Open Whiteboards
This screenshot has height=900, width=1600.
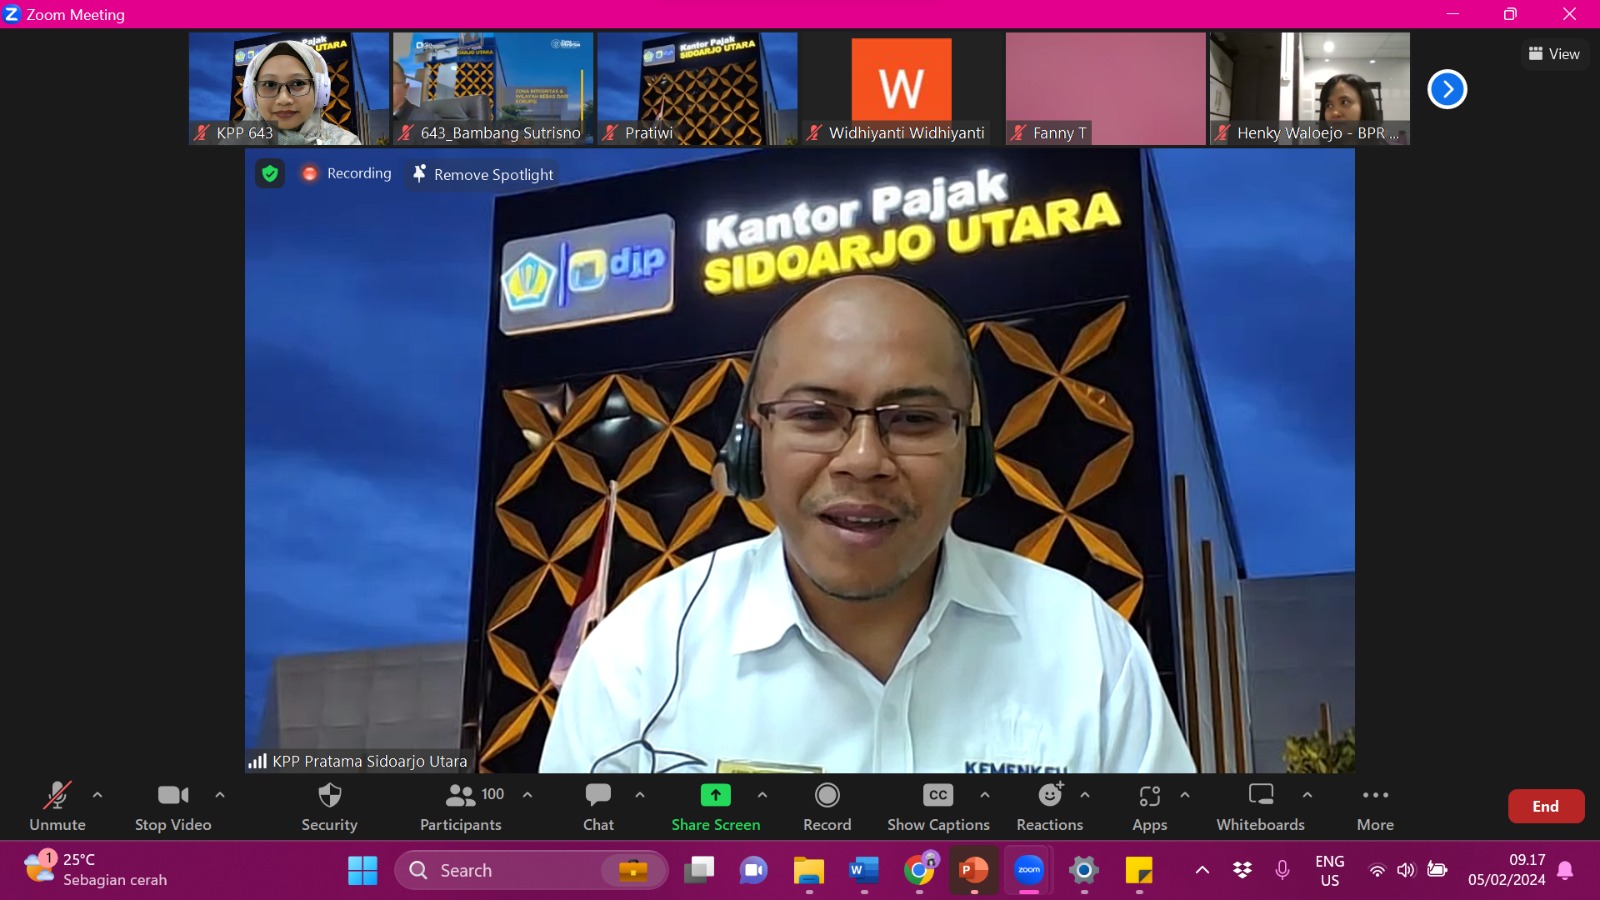point(1260,806)
